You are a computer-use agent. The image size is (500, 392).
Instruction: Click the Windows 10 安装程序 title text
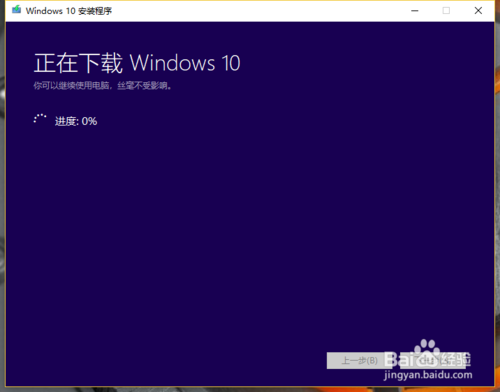pyautogui.click(x=69, y=11)
